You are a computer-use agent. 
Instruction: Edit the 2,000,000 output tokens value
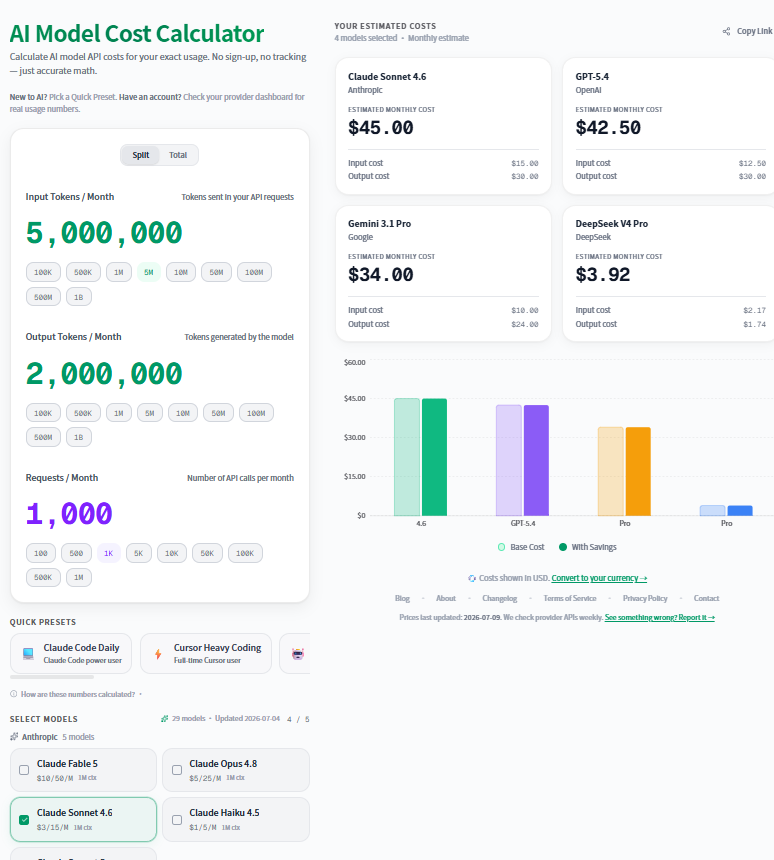(104, 374)
